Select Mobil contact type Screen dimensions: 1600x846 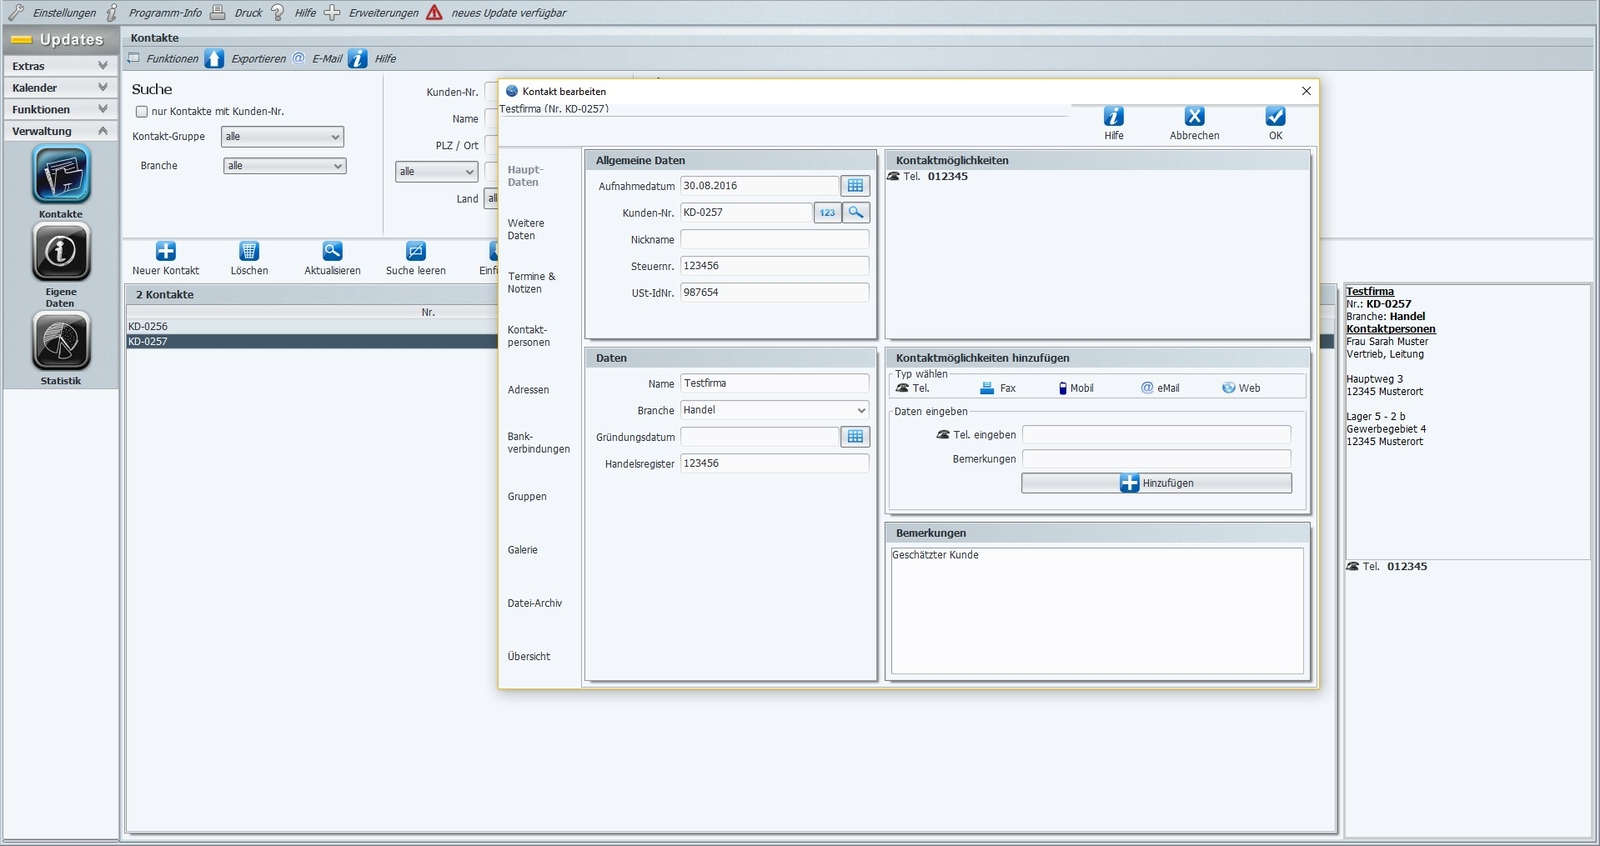tap(1075, 388)
